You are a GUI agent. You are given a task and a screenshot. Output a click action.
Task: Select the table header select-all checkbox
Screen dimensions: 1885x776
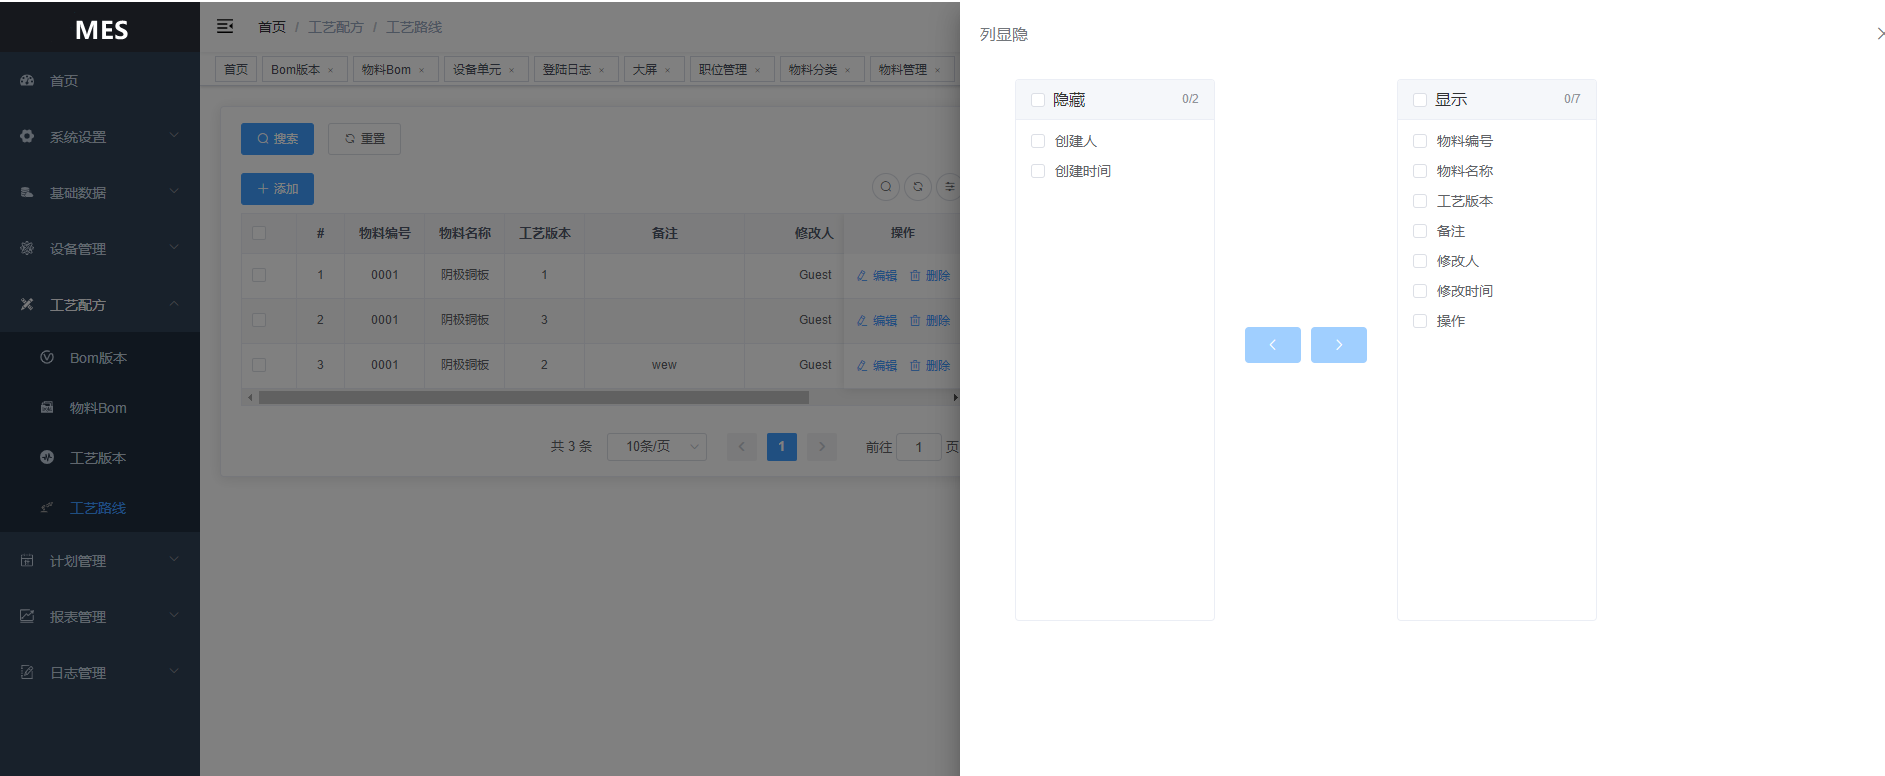pyautogui.click(x=259, y=233)
